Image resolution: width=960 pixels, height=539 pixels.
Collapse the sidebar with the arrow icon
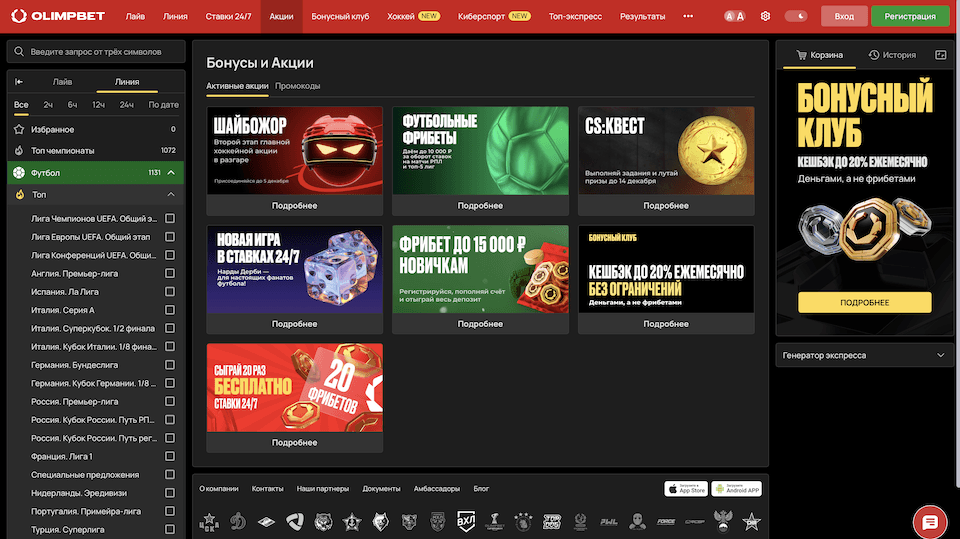(19, 82)
